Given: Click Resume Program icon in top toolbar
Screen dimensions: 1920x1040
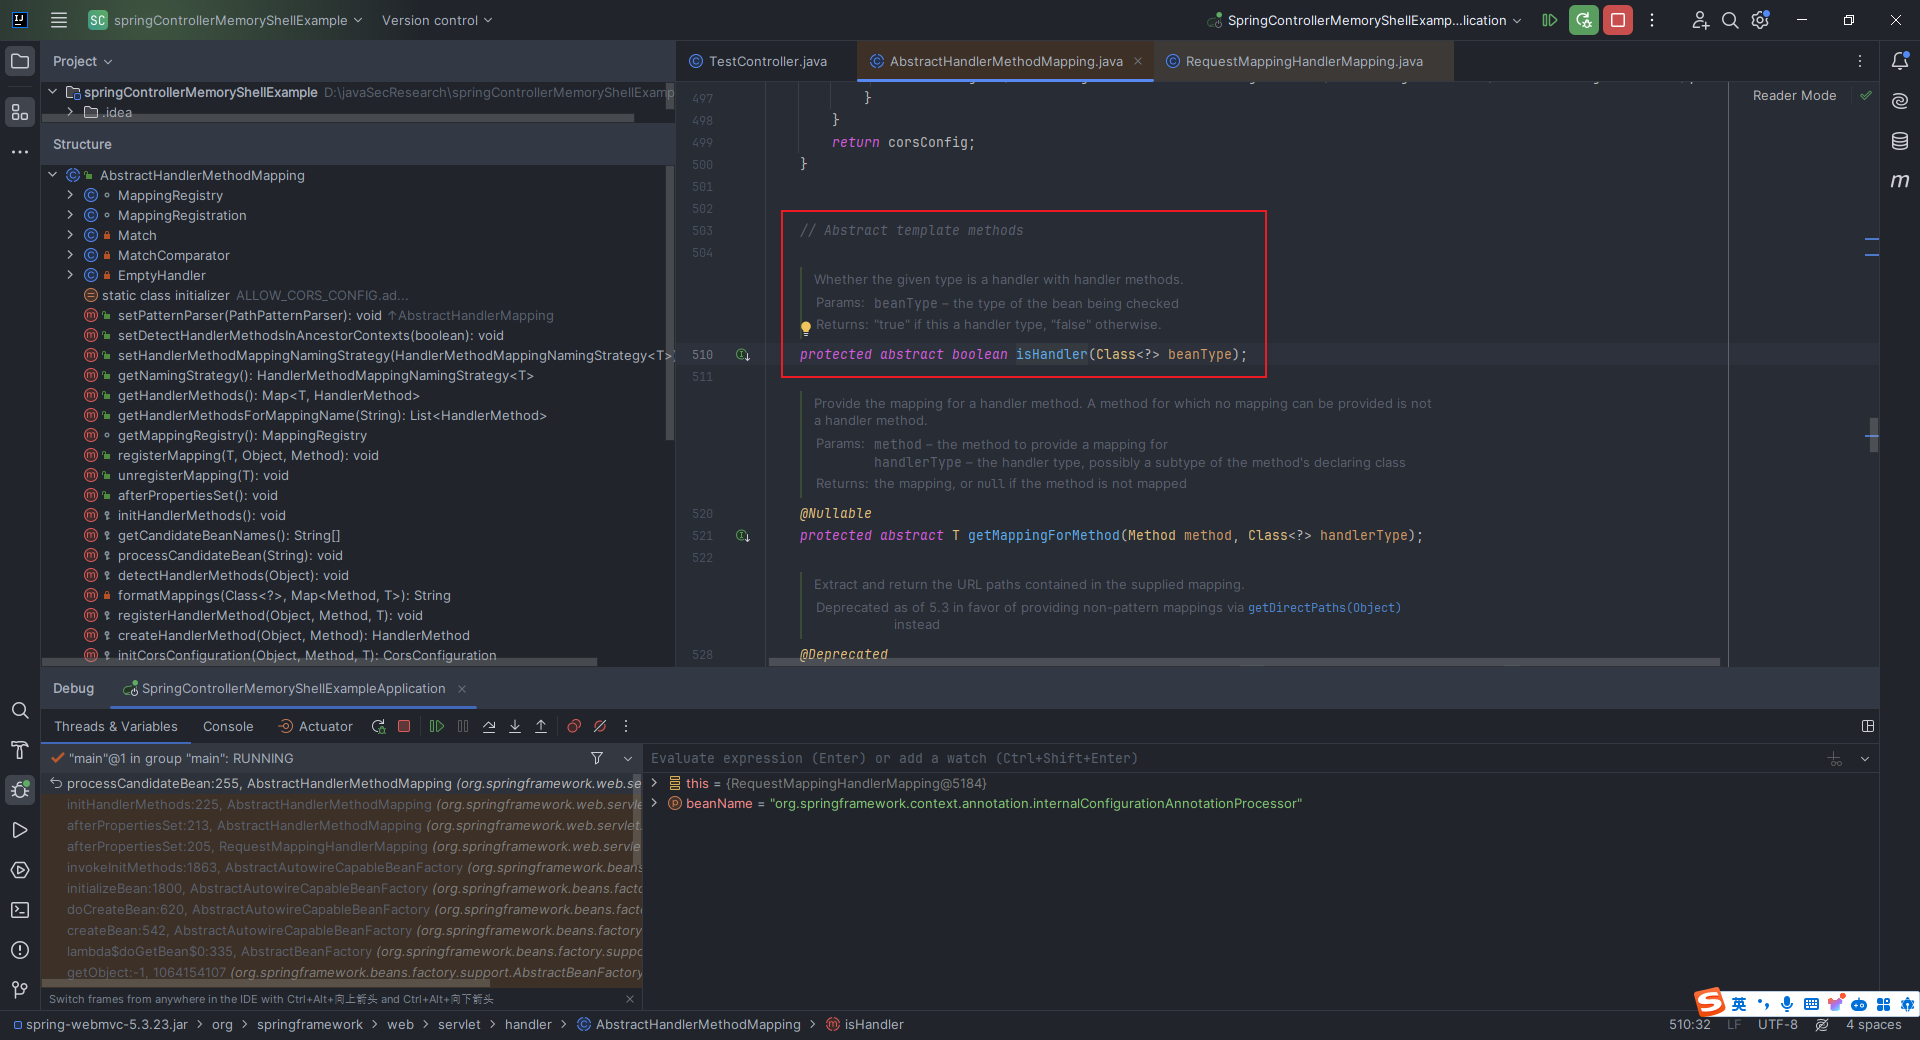Looking at the screenshot, I should [x=1550, y=20].
